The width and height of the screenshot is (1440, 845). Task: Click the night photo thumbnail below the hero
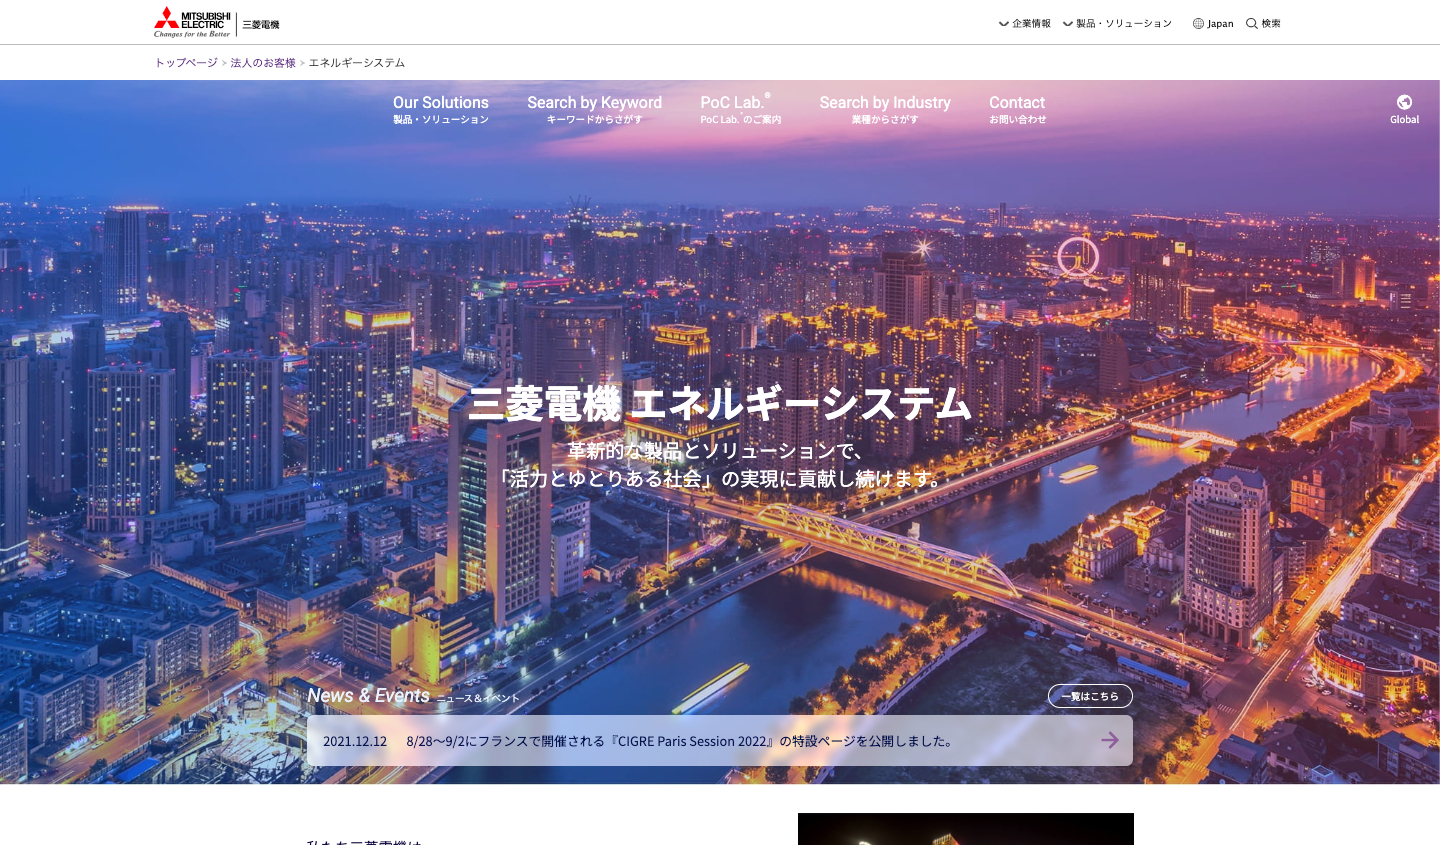click(x=965, y=829)
